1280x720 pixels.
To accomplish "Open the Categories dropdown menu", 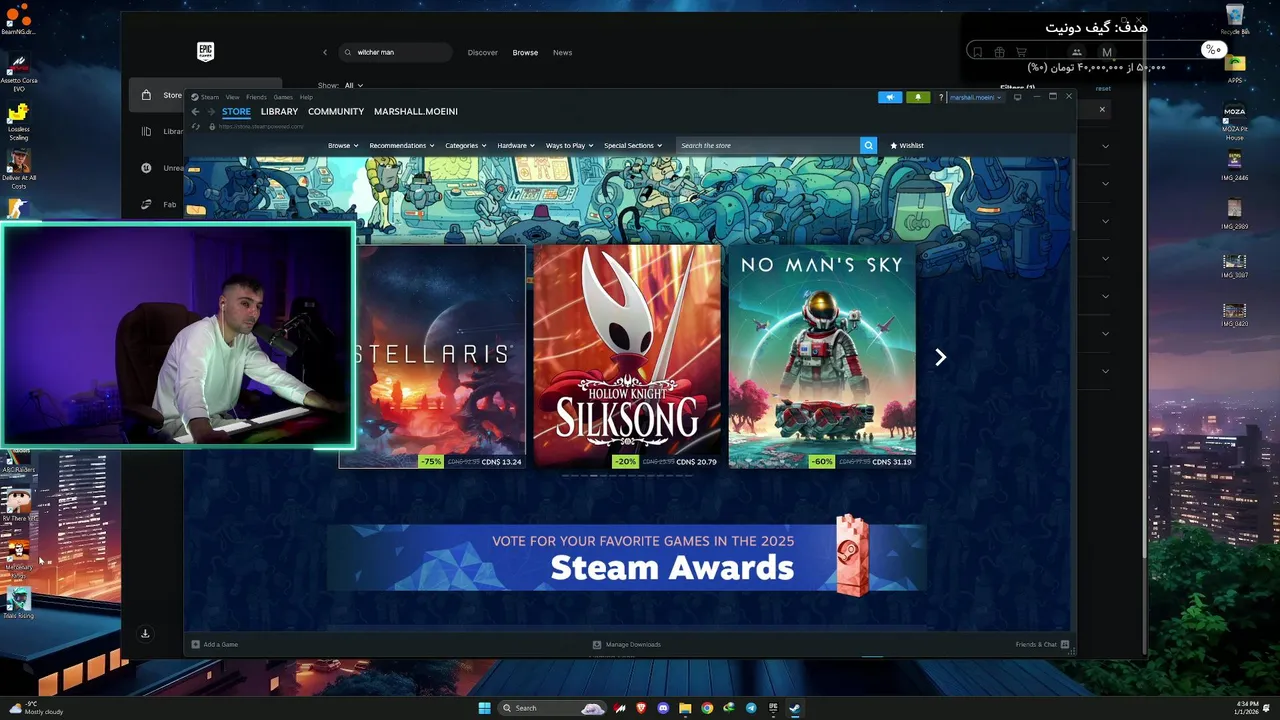I will (465, 145).
